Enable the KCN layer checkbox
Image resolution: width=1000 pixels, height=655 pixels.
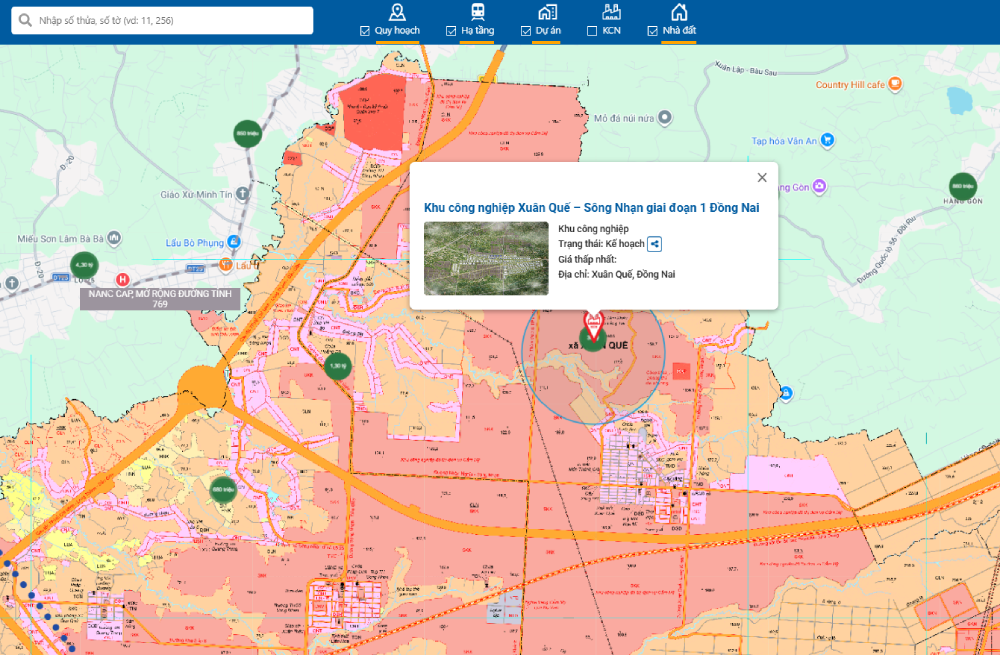click(x=592, y=32)
